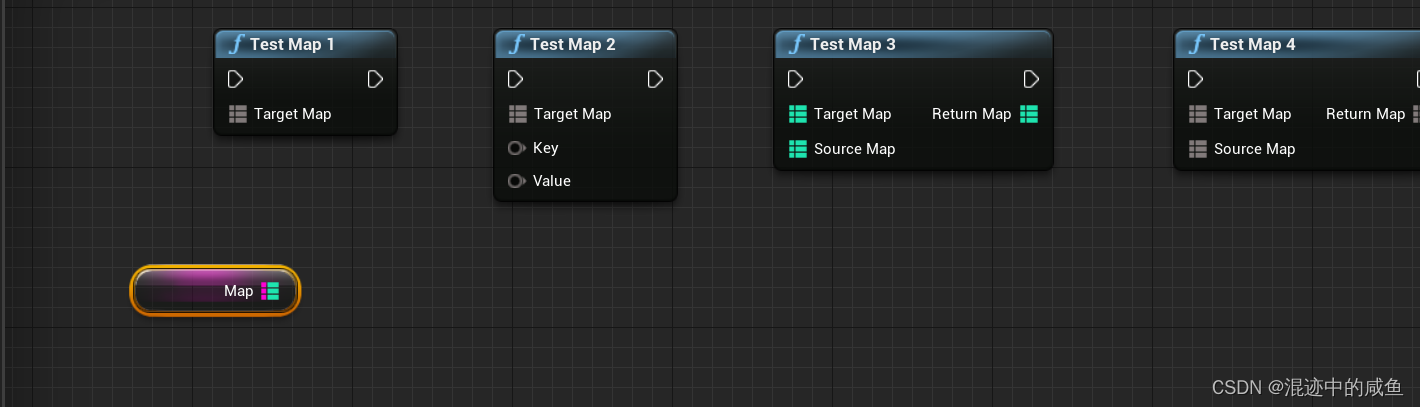Click Test Map 3 Return Map output pin
Screen dimensions: 1420x407
[1029, 114]
